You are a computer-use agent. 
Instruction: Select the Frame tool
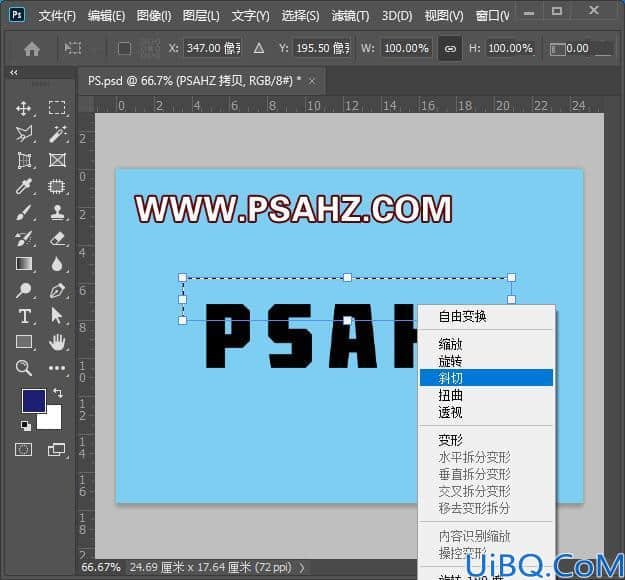coord(57,160)
